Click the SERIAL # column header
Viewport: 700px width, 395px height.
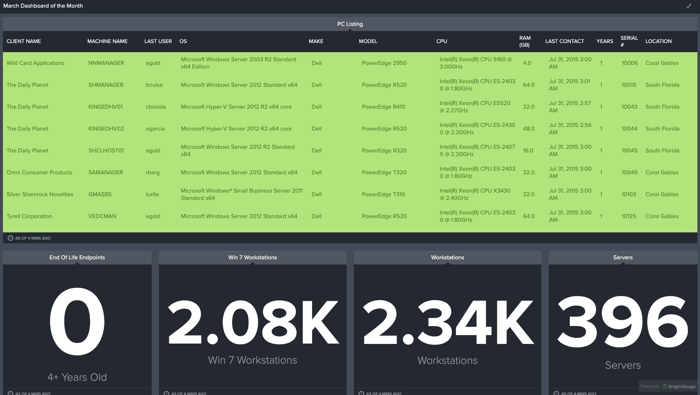(x=629, y=42)
